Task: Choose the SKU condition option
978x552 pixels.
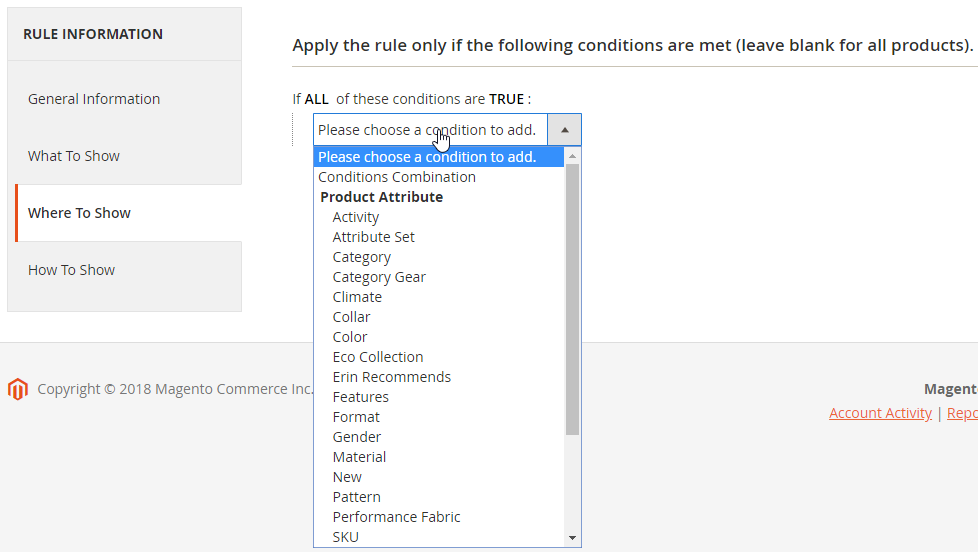Action: [x=346, y=537]
